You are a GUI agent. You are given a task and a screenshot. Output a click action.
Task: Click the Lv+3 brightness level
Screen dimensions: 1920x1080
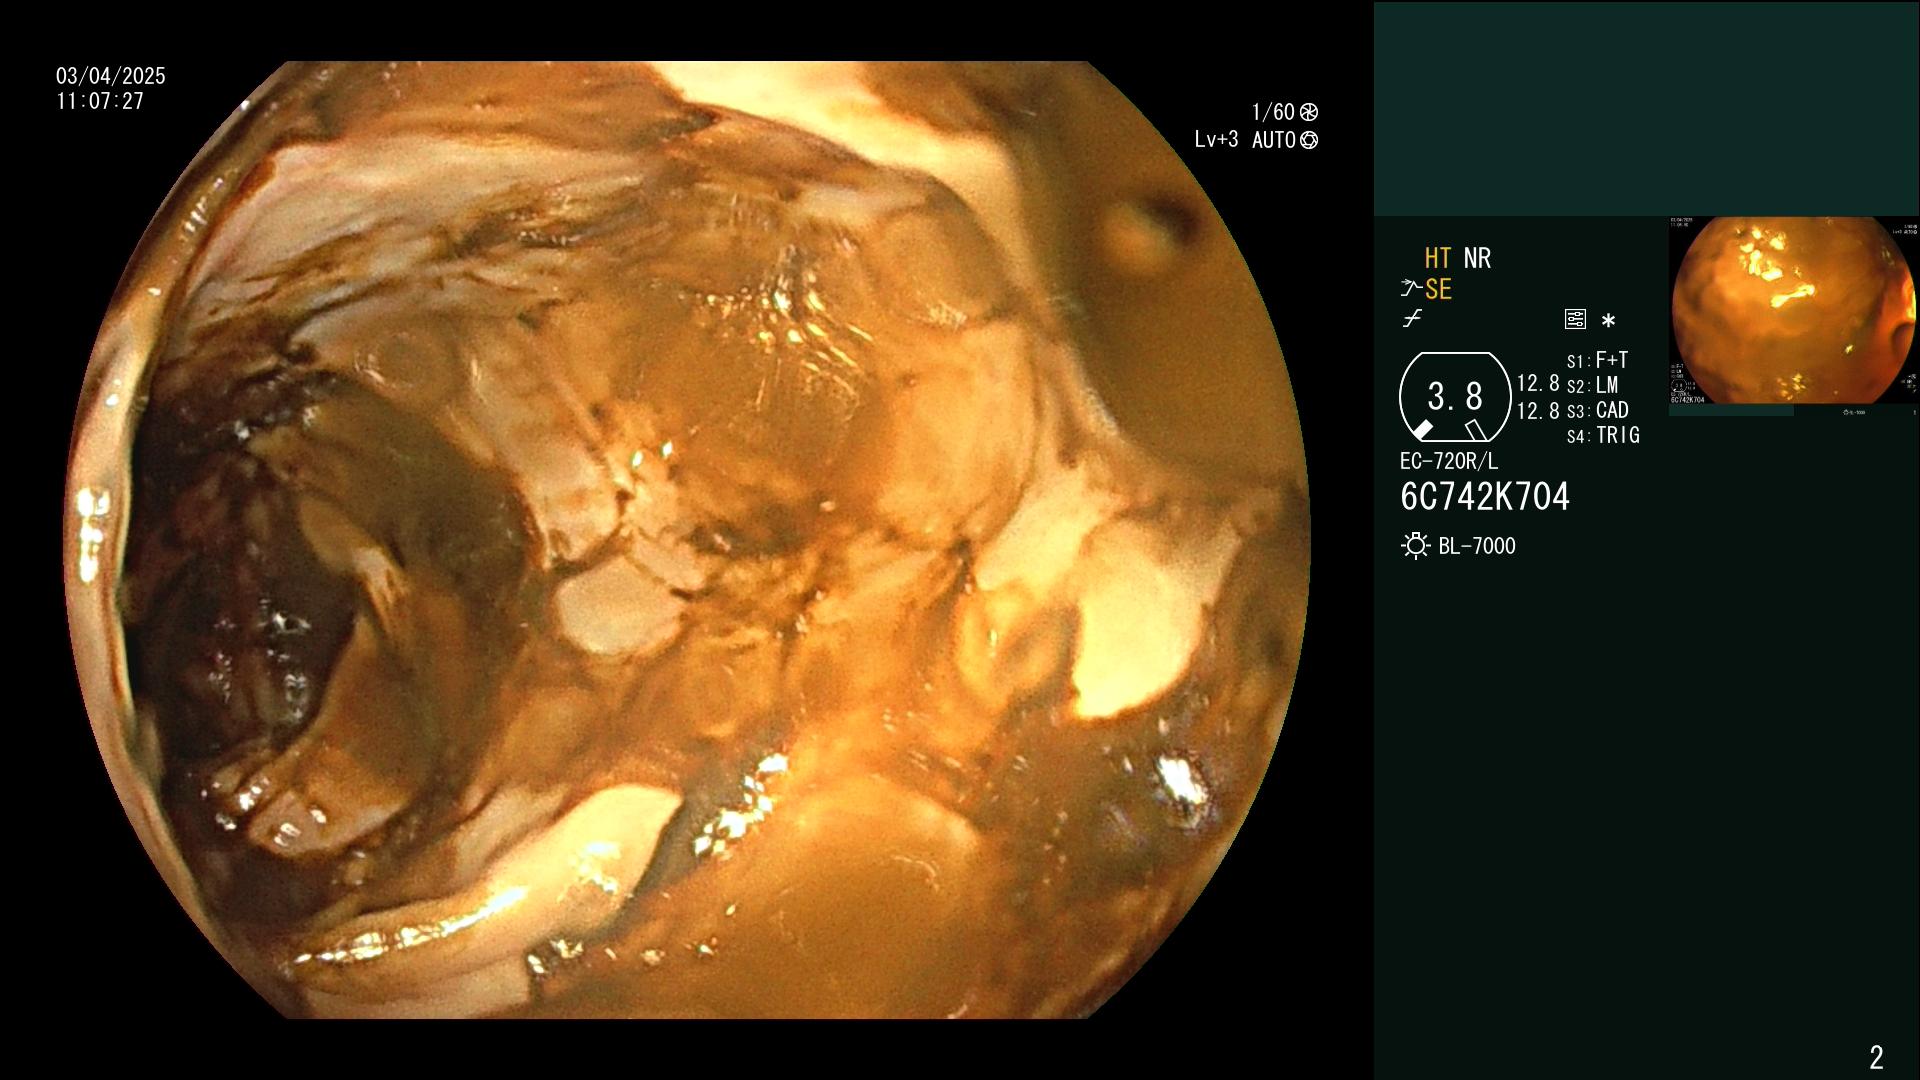point(1216,140)
